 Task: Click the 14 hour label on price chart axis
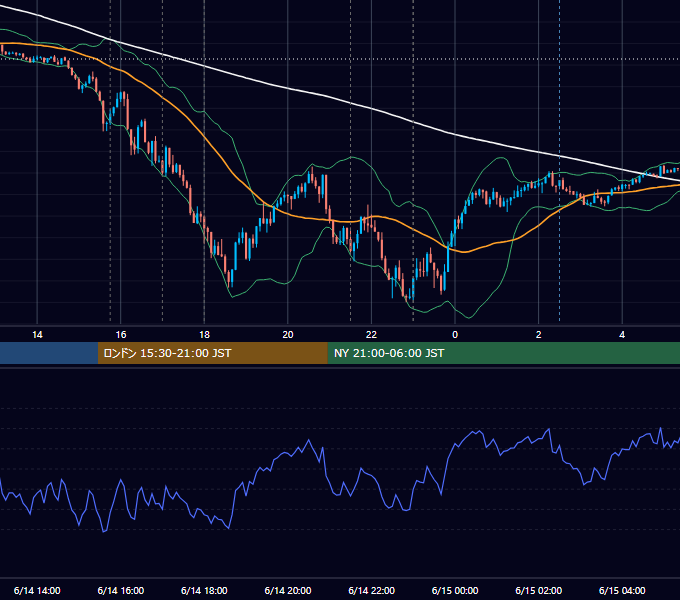37,335
